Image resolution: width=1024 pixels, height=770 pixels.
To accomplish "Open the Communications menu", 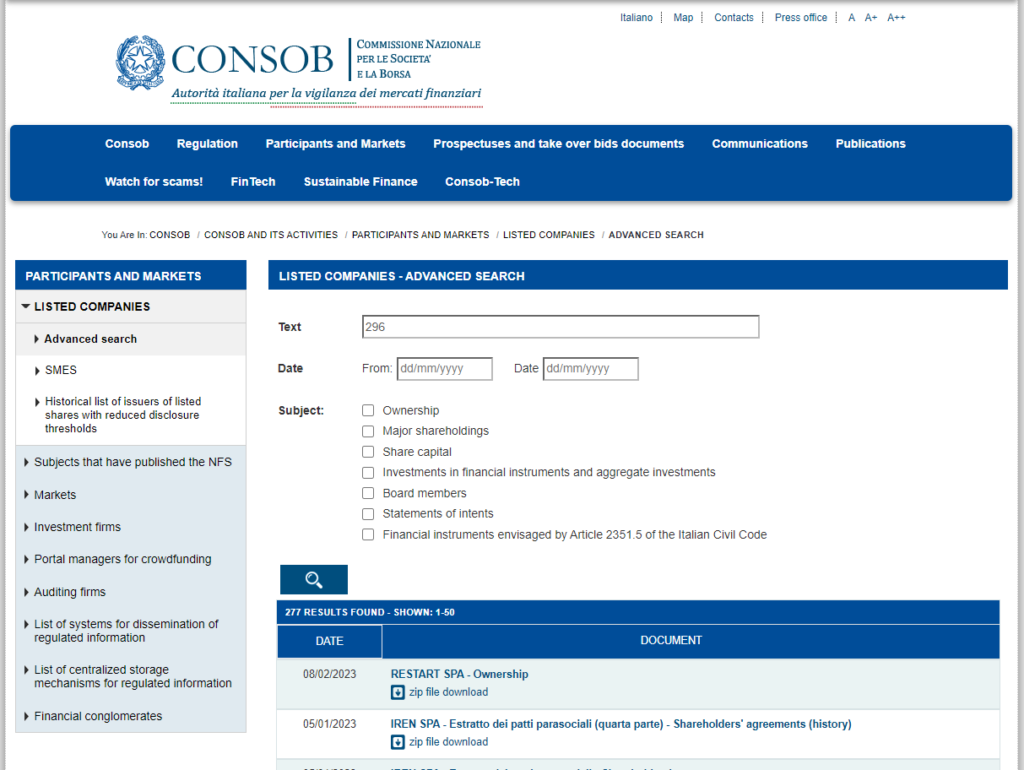I will pyautogui.click(x=760, y=144).
